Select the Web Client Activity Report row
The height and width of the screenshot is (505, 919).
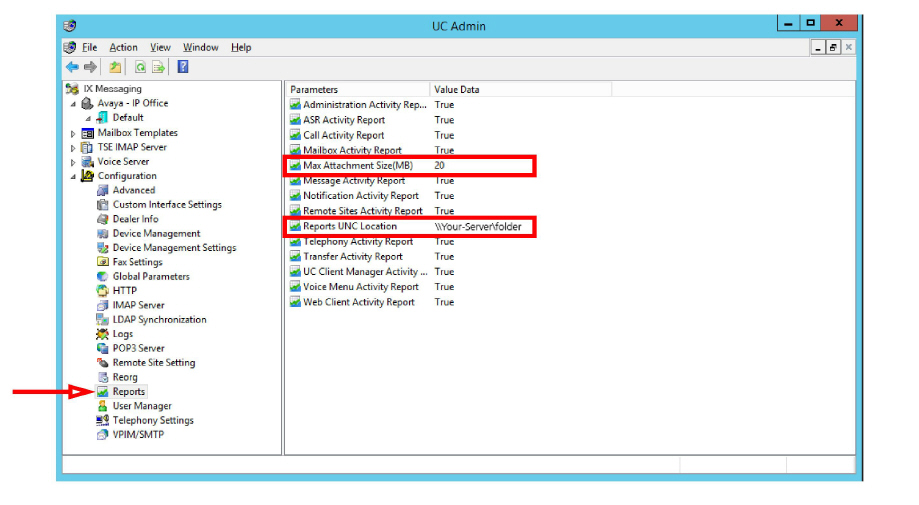[x=359, y=302]
